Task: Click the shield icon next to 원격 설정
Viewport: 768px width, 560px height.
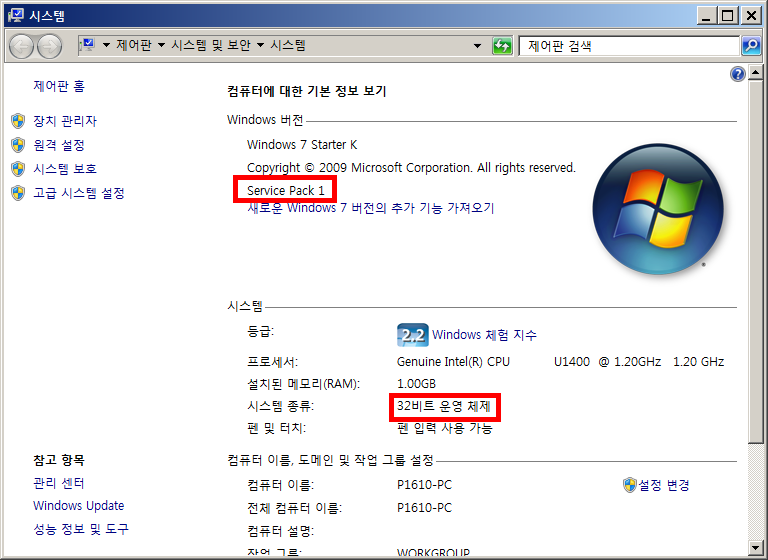Action: coord(18,145)
